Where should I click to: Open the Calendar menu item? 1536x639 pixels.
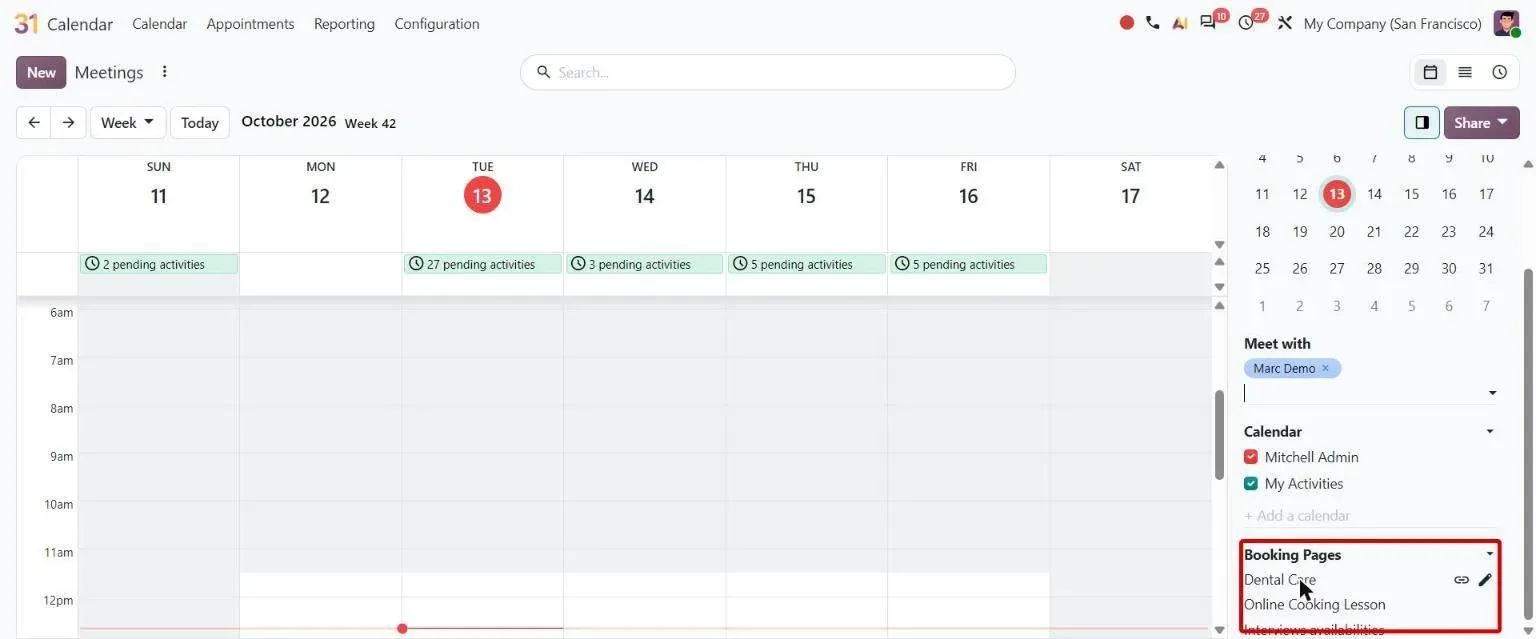[x=160, y=23]
